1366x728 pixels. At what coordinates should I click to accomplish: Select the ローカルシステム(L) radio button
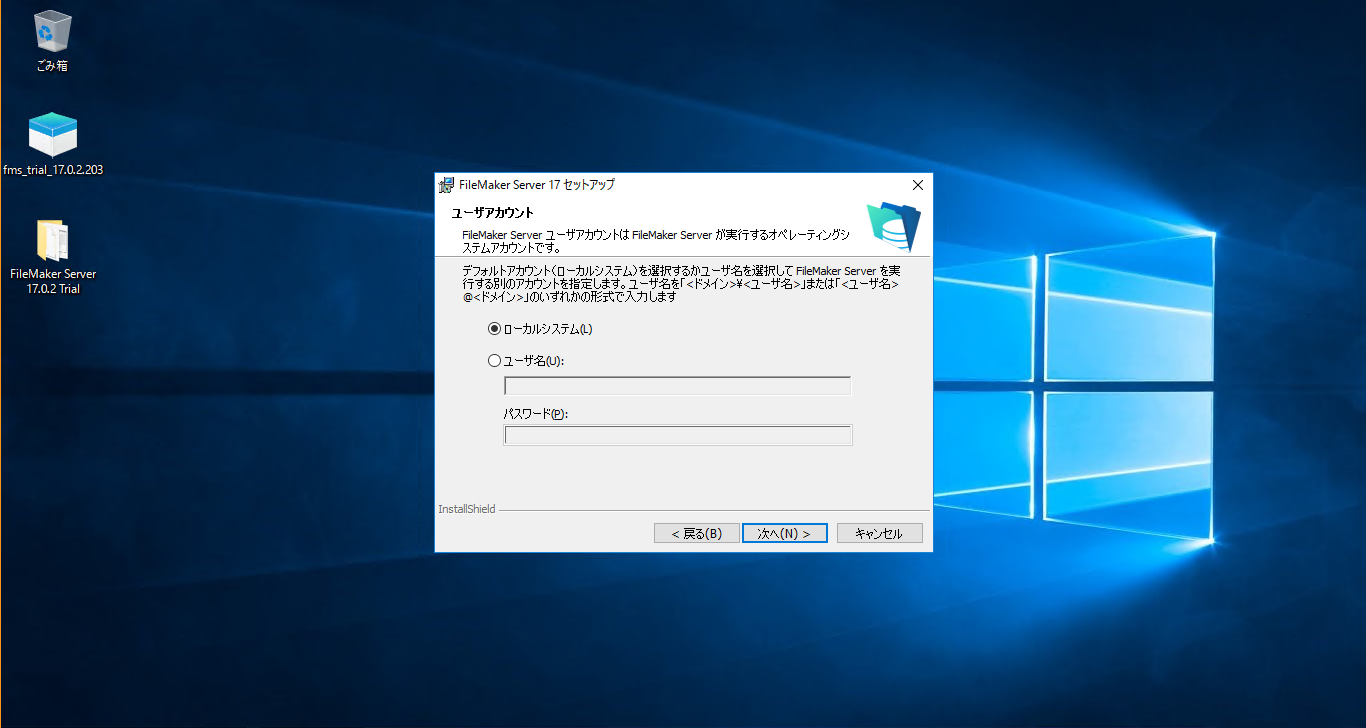click(x=494, y=328)
